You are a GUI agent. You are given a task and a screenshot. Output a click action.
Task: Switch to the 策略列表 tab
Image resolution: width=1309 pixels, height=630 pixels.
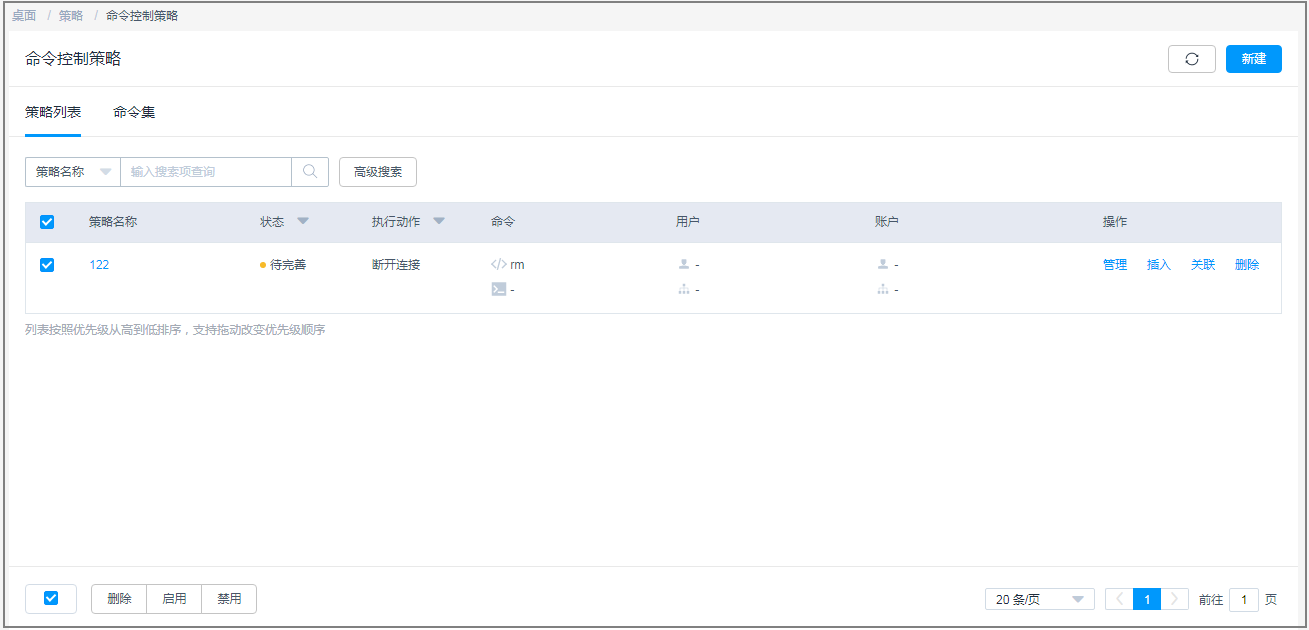[53, 112]
